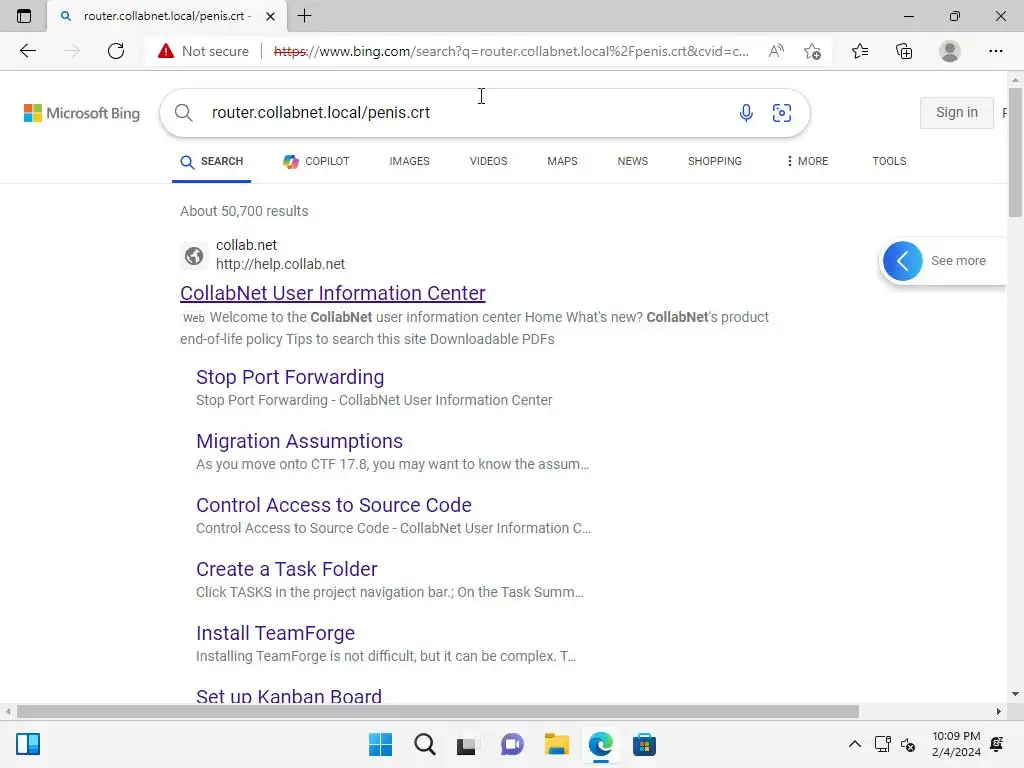1024x768 pixels.
Task: Switch to the Images tab
Action: click(409, 161)
